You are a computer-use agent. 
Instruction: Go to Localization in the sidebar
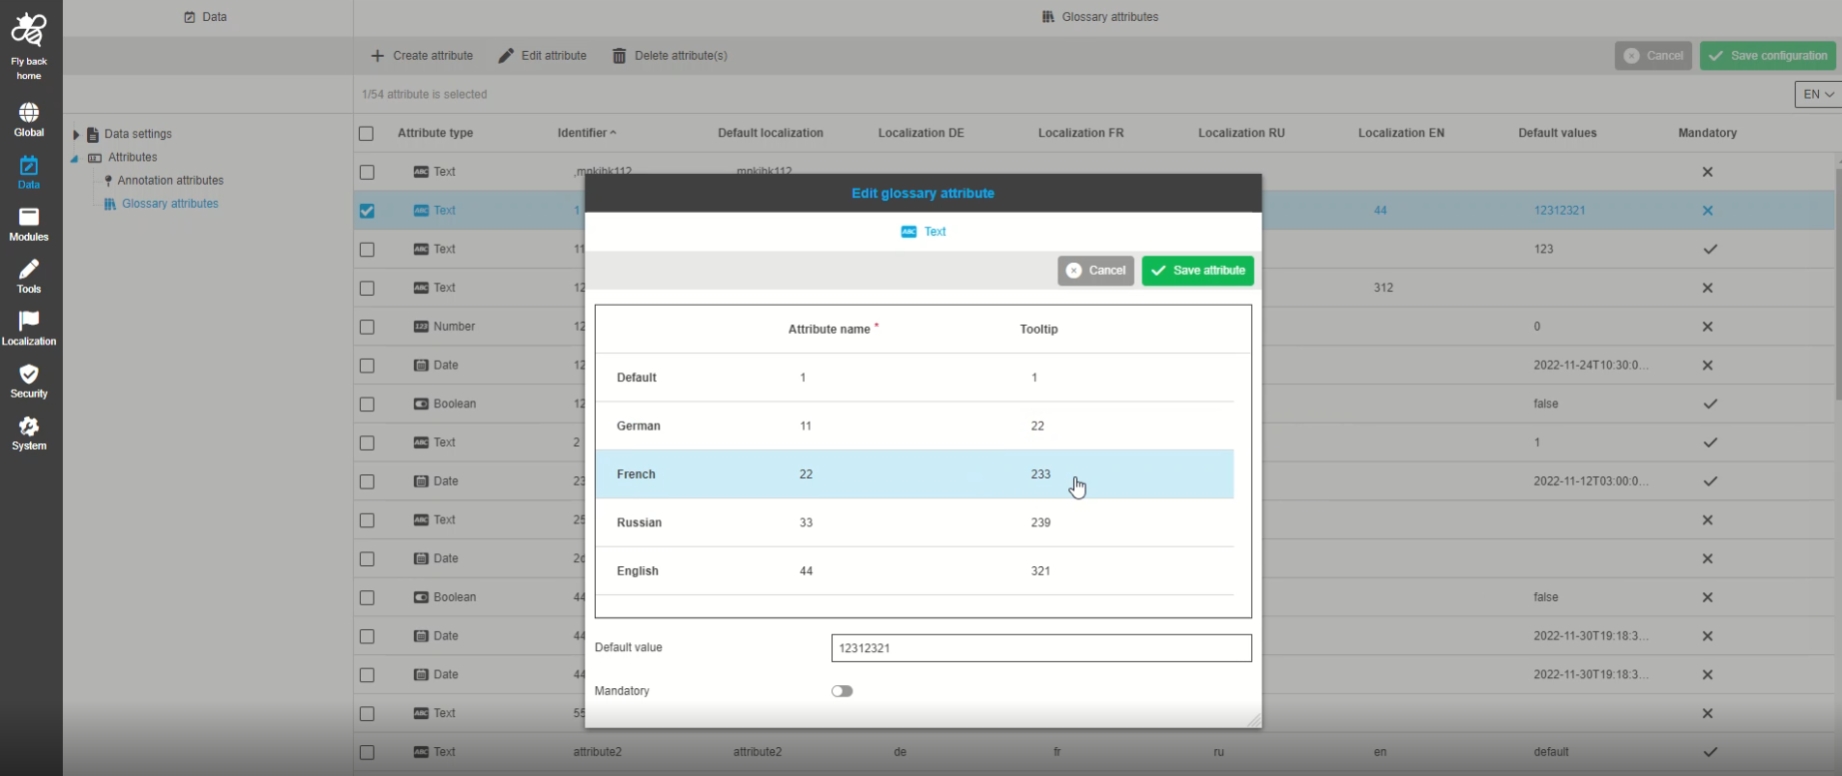(29, 329)
